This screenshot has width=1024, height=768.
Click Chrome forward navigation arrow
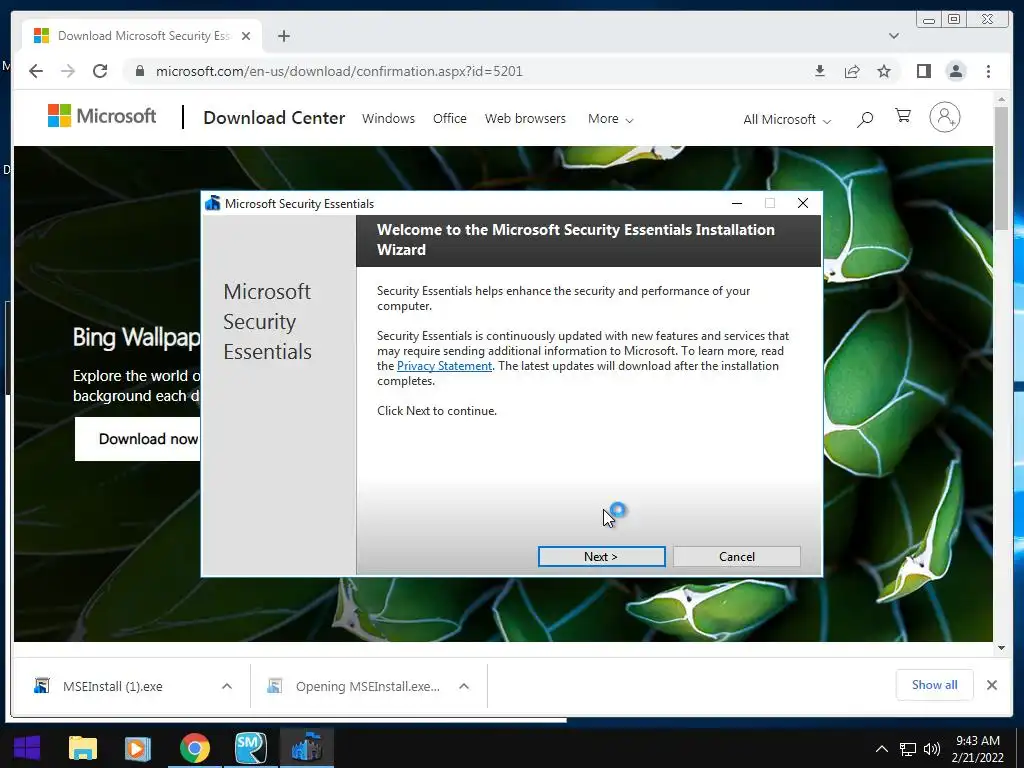click(68, 71)
